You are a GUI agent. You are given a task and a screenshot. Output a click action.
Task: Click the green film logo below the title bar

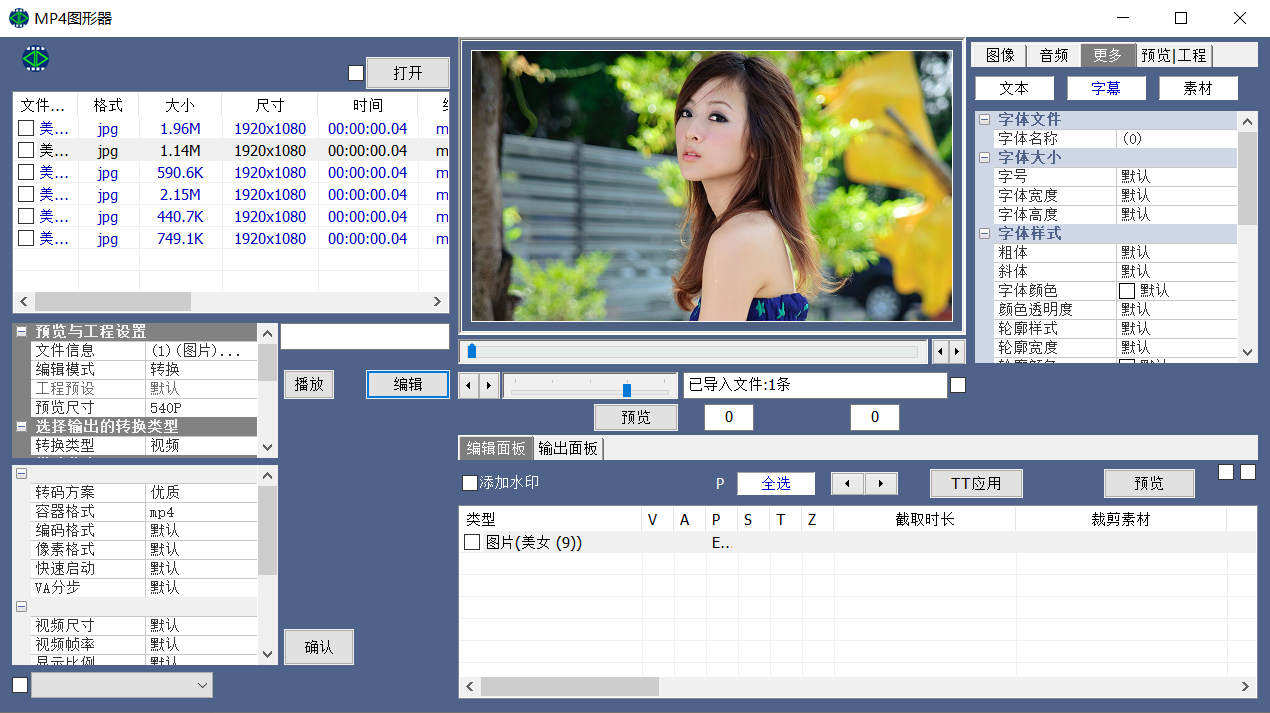(36, 58)
